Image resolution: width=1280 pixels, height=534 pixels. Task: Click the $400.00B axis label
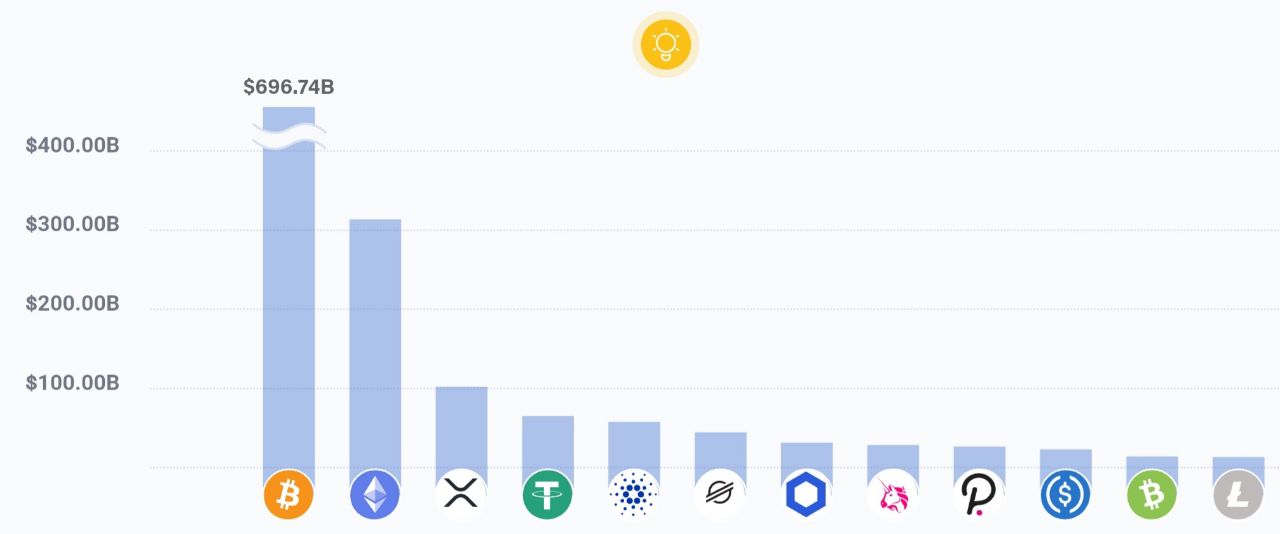(72, 146)
